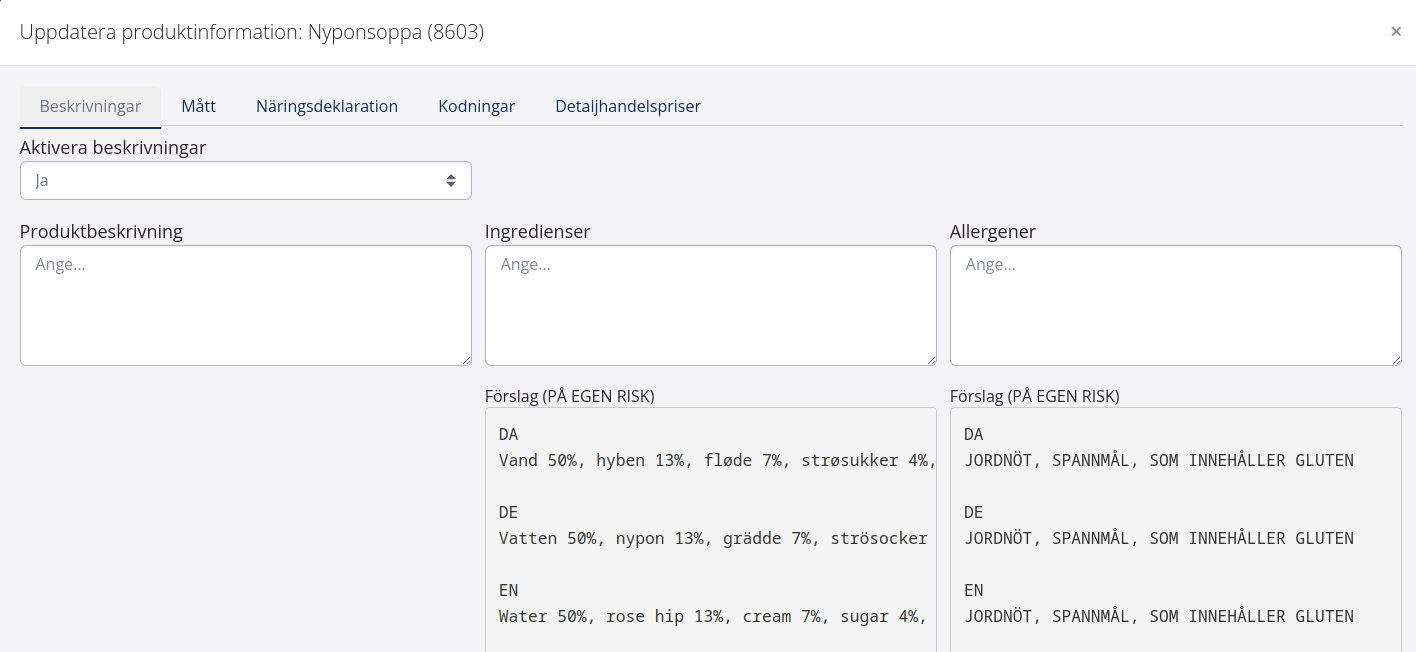Open the Mått tab
1416x652 pixels.
198,106
